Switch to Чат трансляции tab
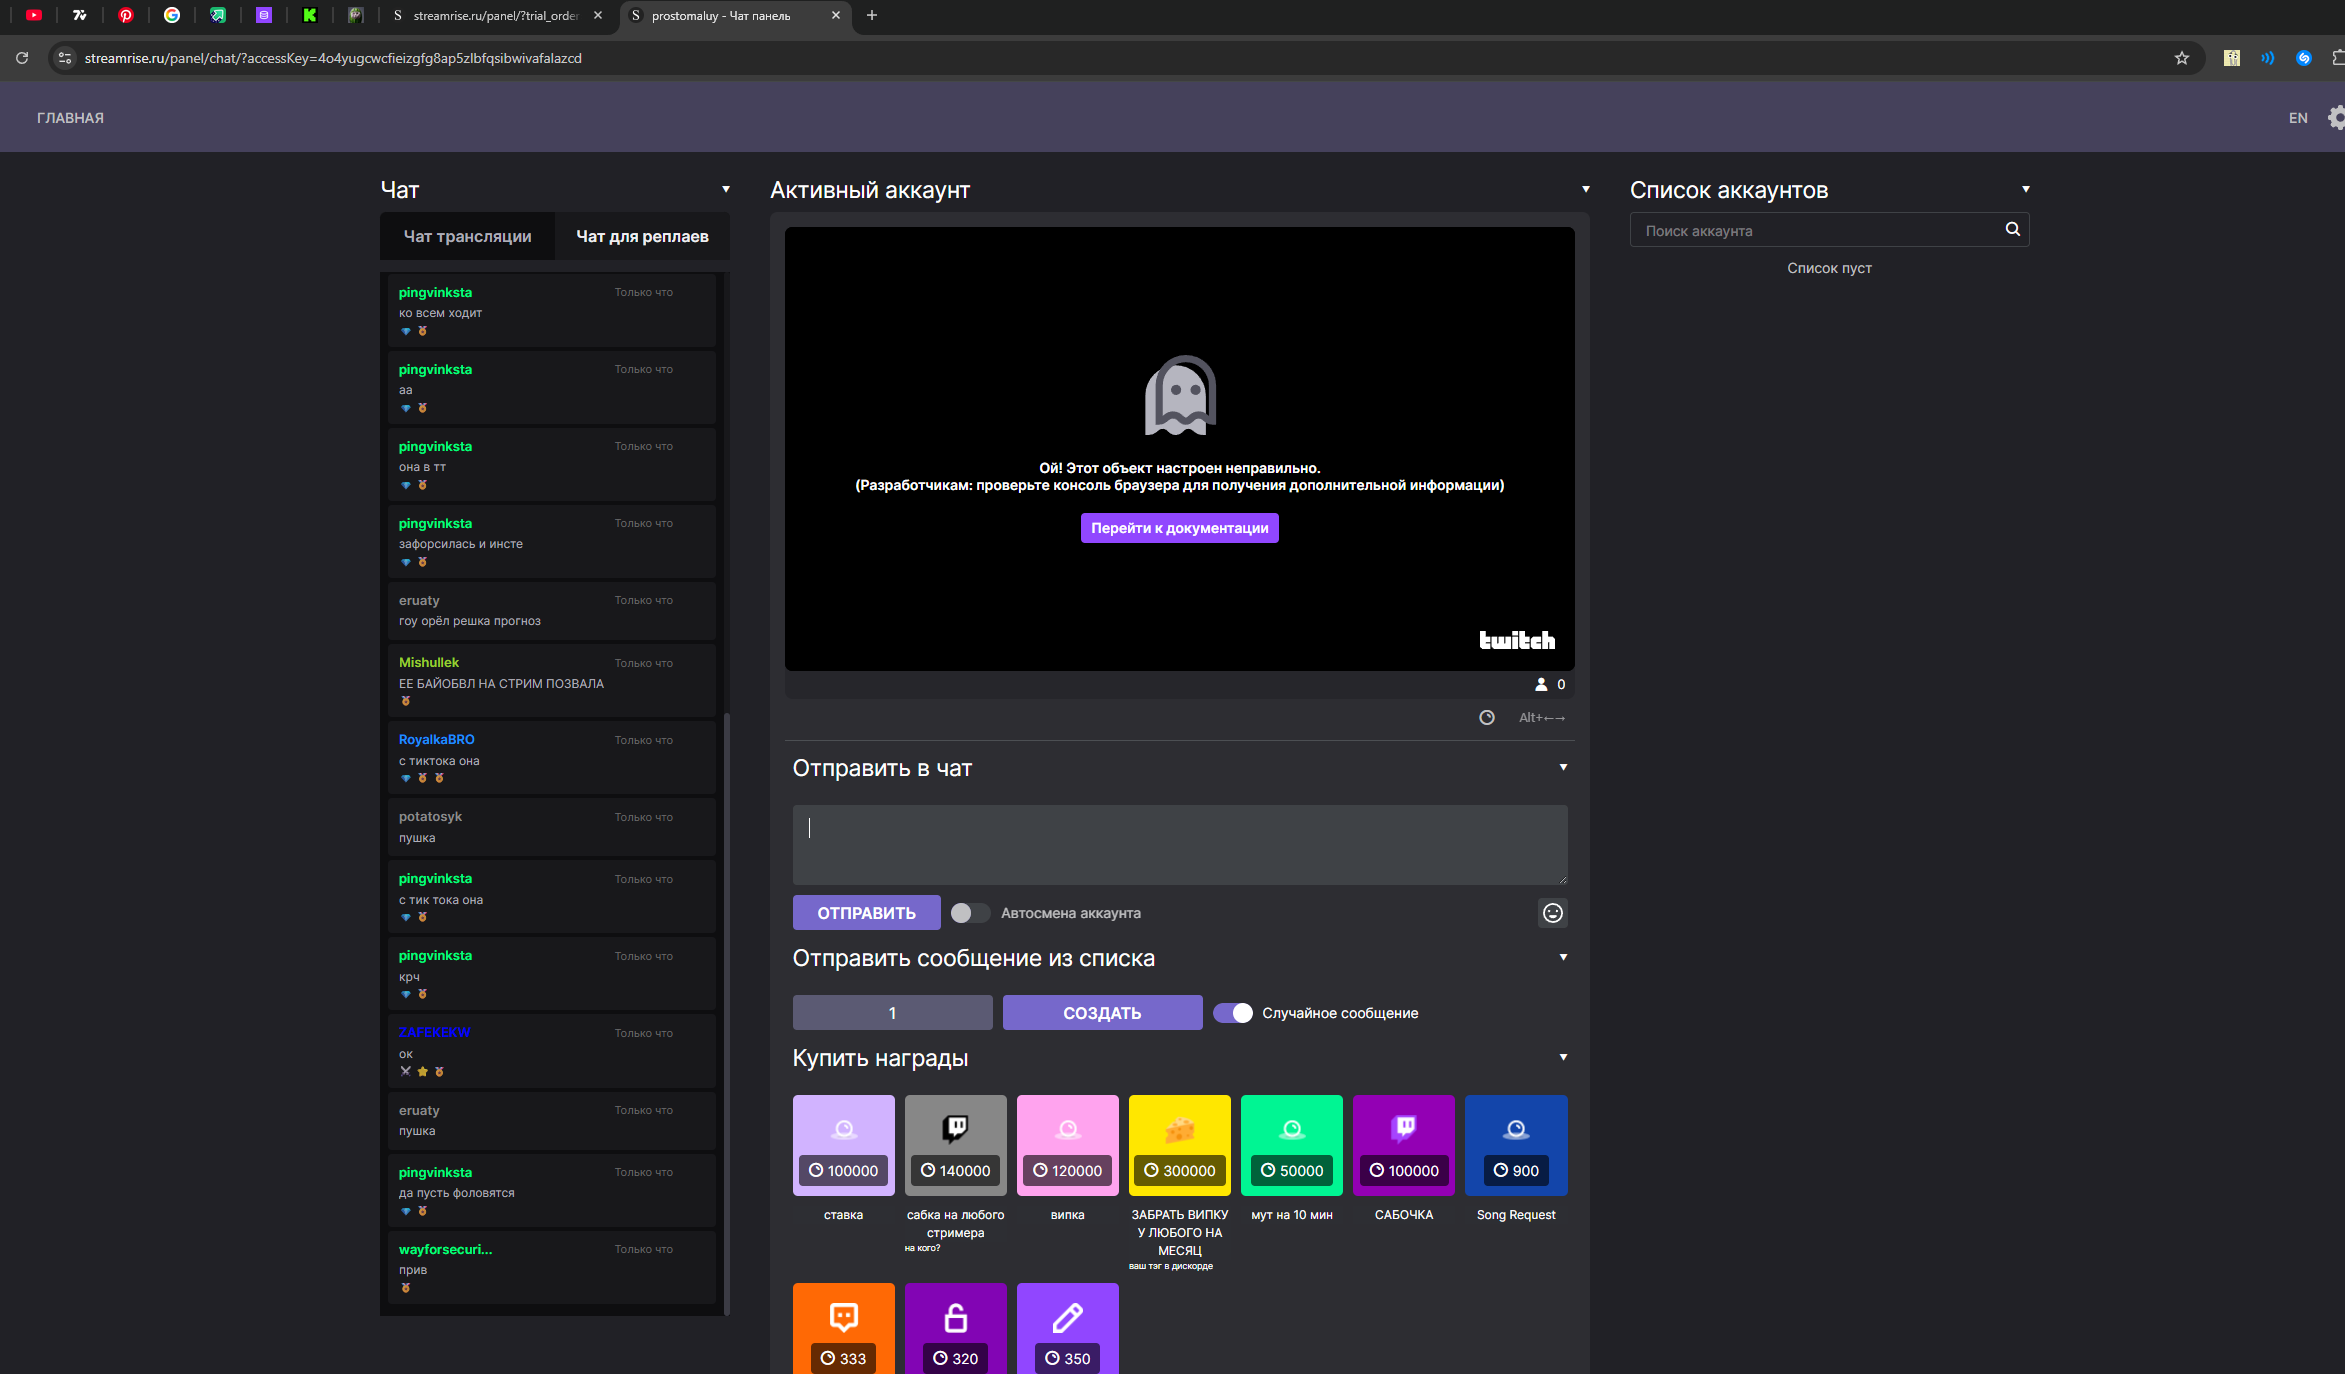 467,236
